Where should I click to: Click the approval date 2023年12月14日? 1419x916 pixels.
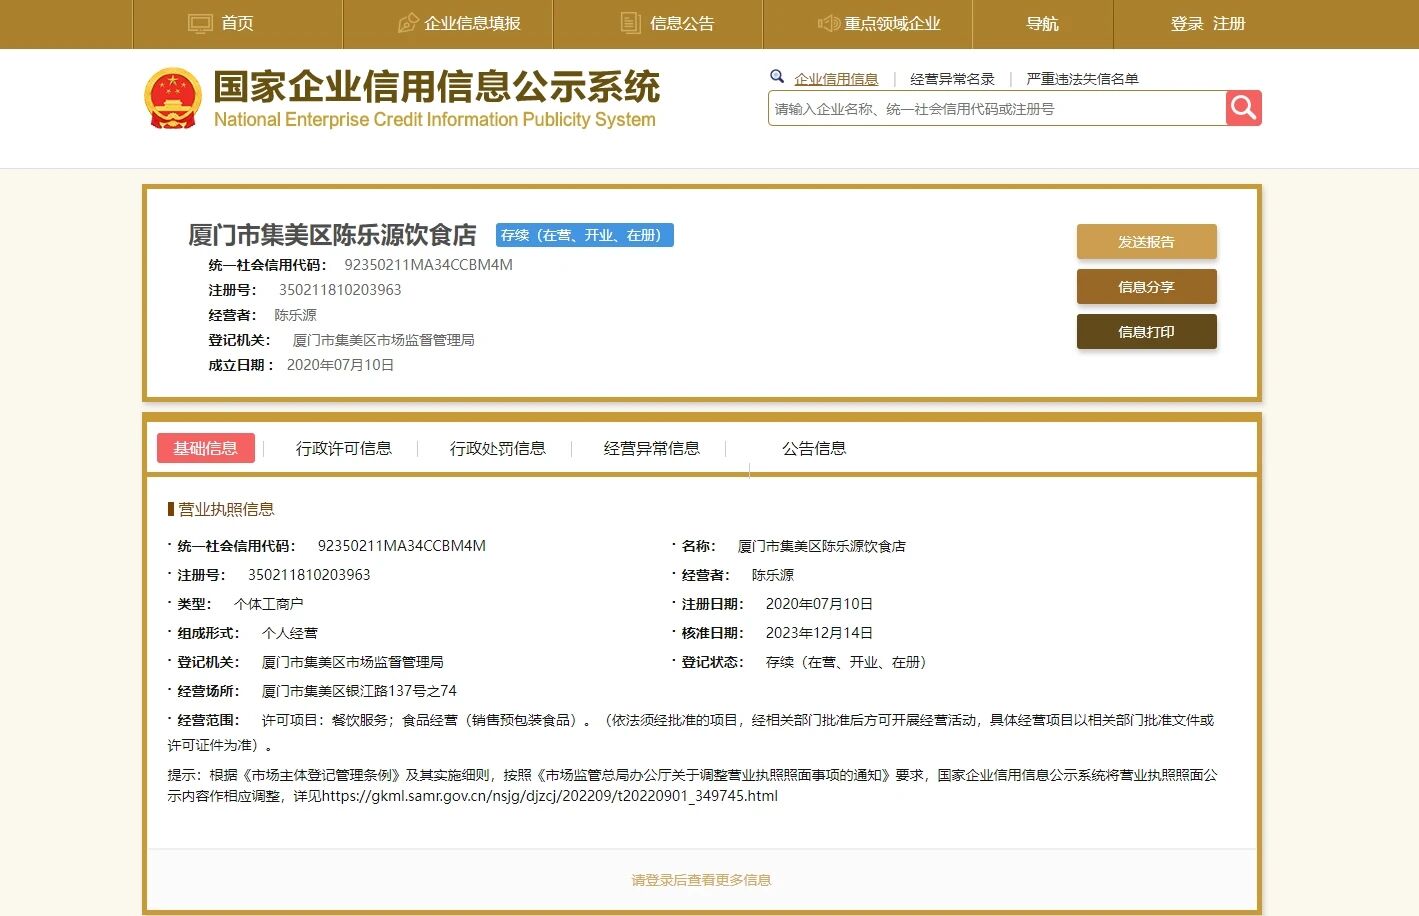819,633
